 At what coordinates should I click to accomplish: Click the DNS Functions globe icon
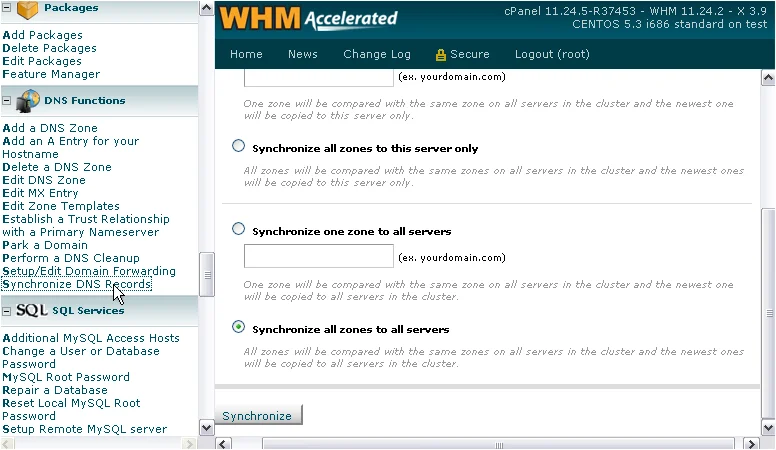(28, 100)
